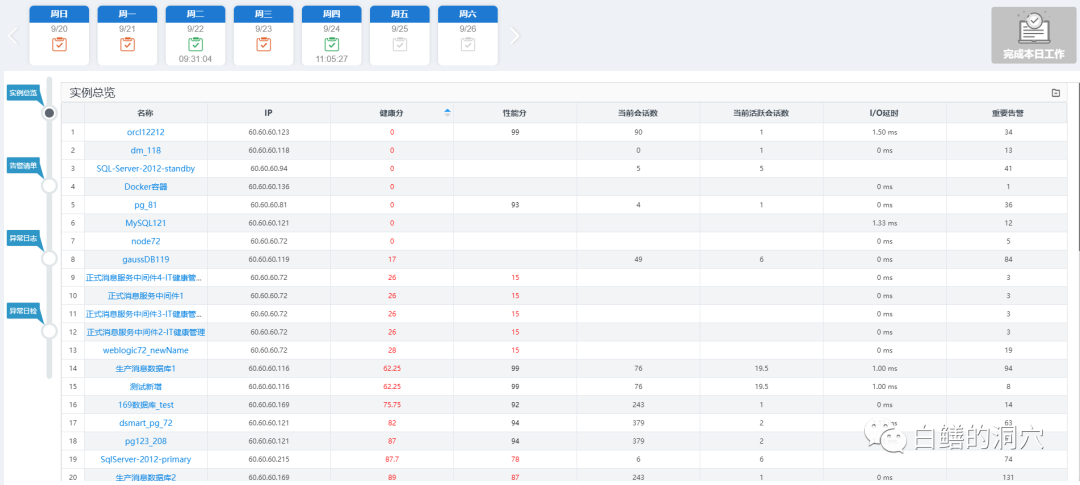Image resolution: width=1080 pixels, height=485 pixels.
Task: Click the 9/25 grey checklist icon
Action: point(399,44)
